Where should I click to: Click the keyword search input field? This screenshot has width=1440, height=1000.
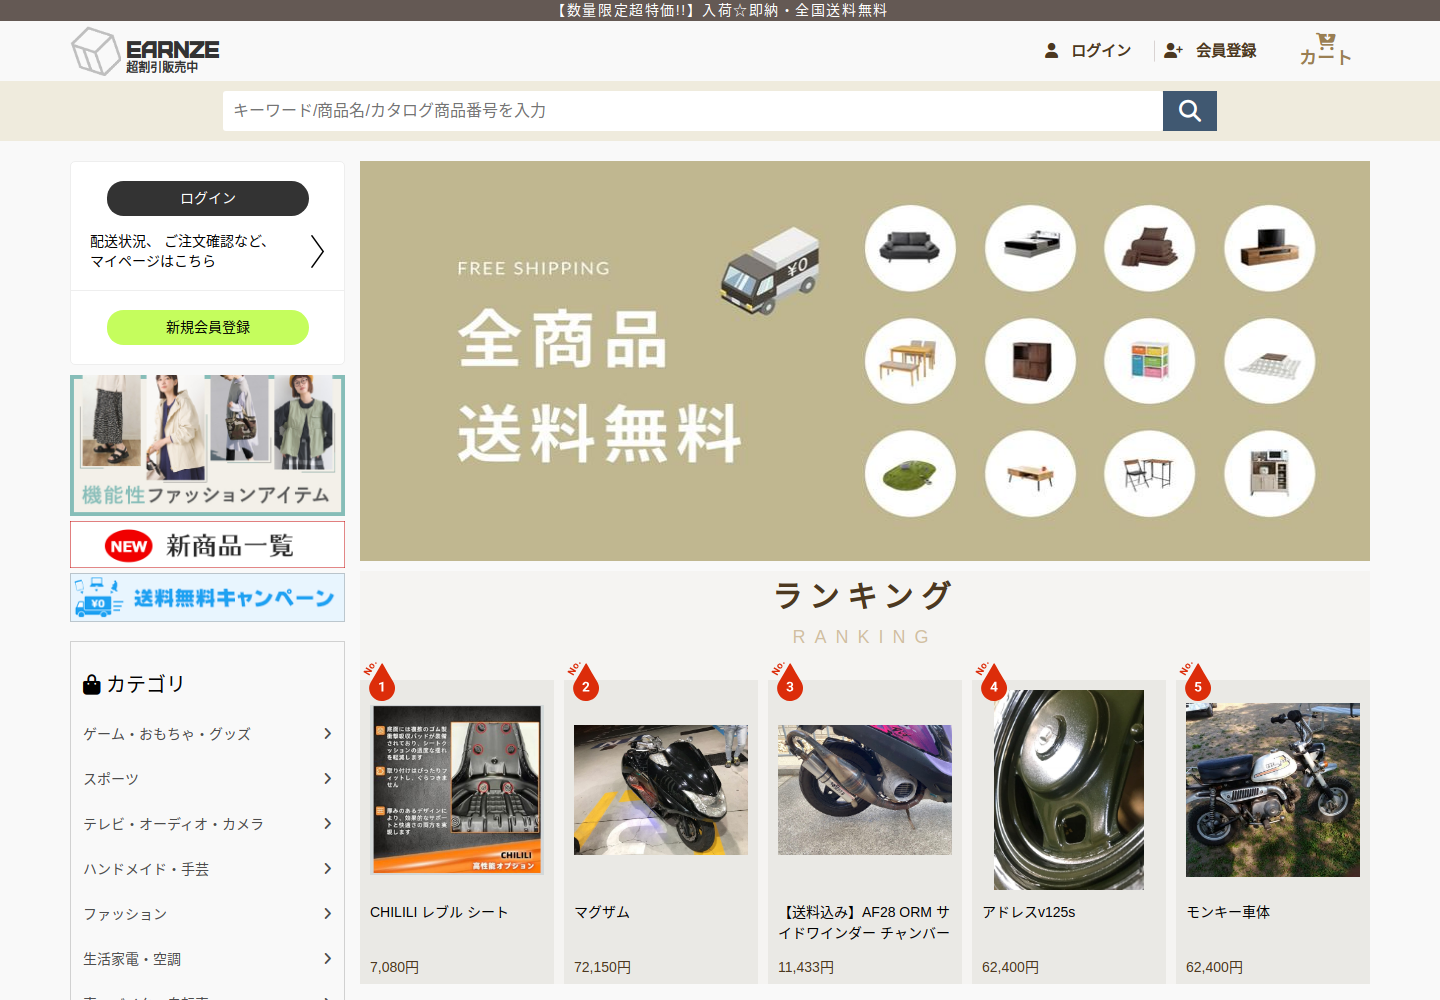693,111
